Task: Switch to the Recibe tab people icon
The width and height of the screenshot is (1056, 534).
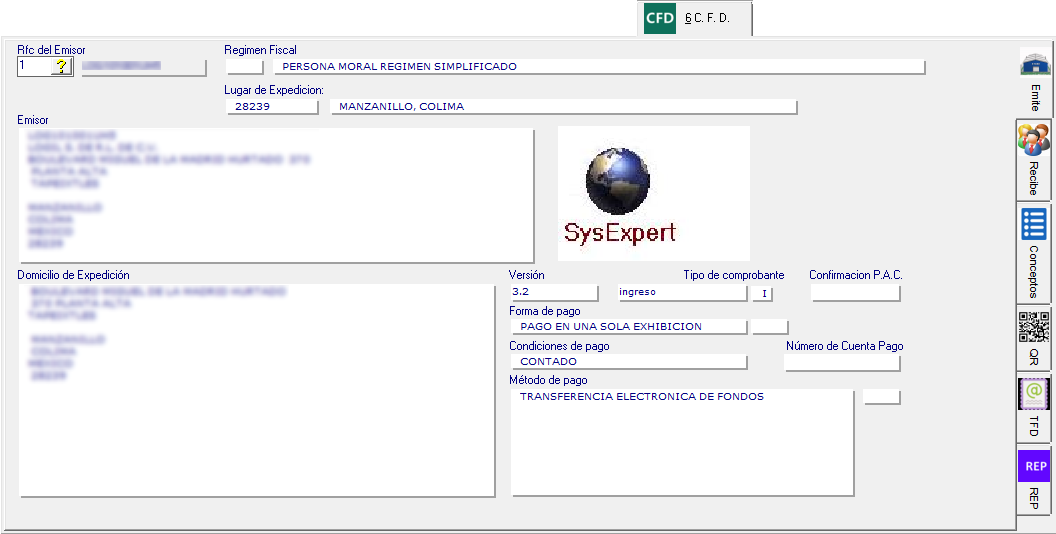Action: pyautogui.click(x=1034, y=140)
